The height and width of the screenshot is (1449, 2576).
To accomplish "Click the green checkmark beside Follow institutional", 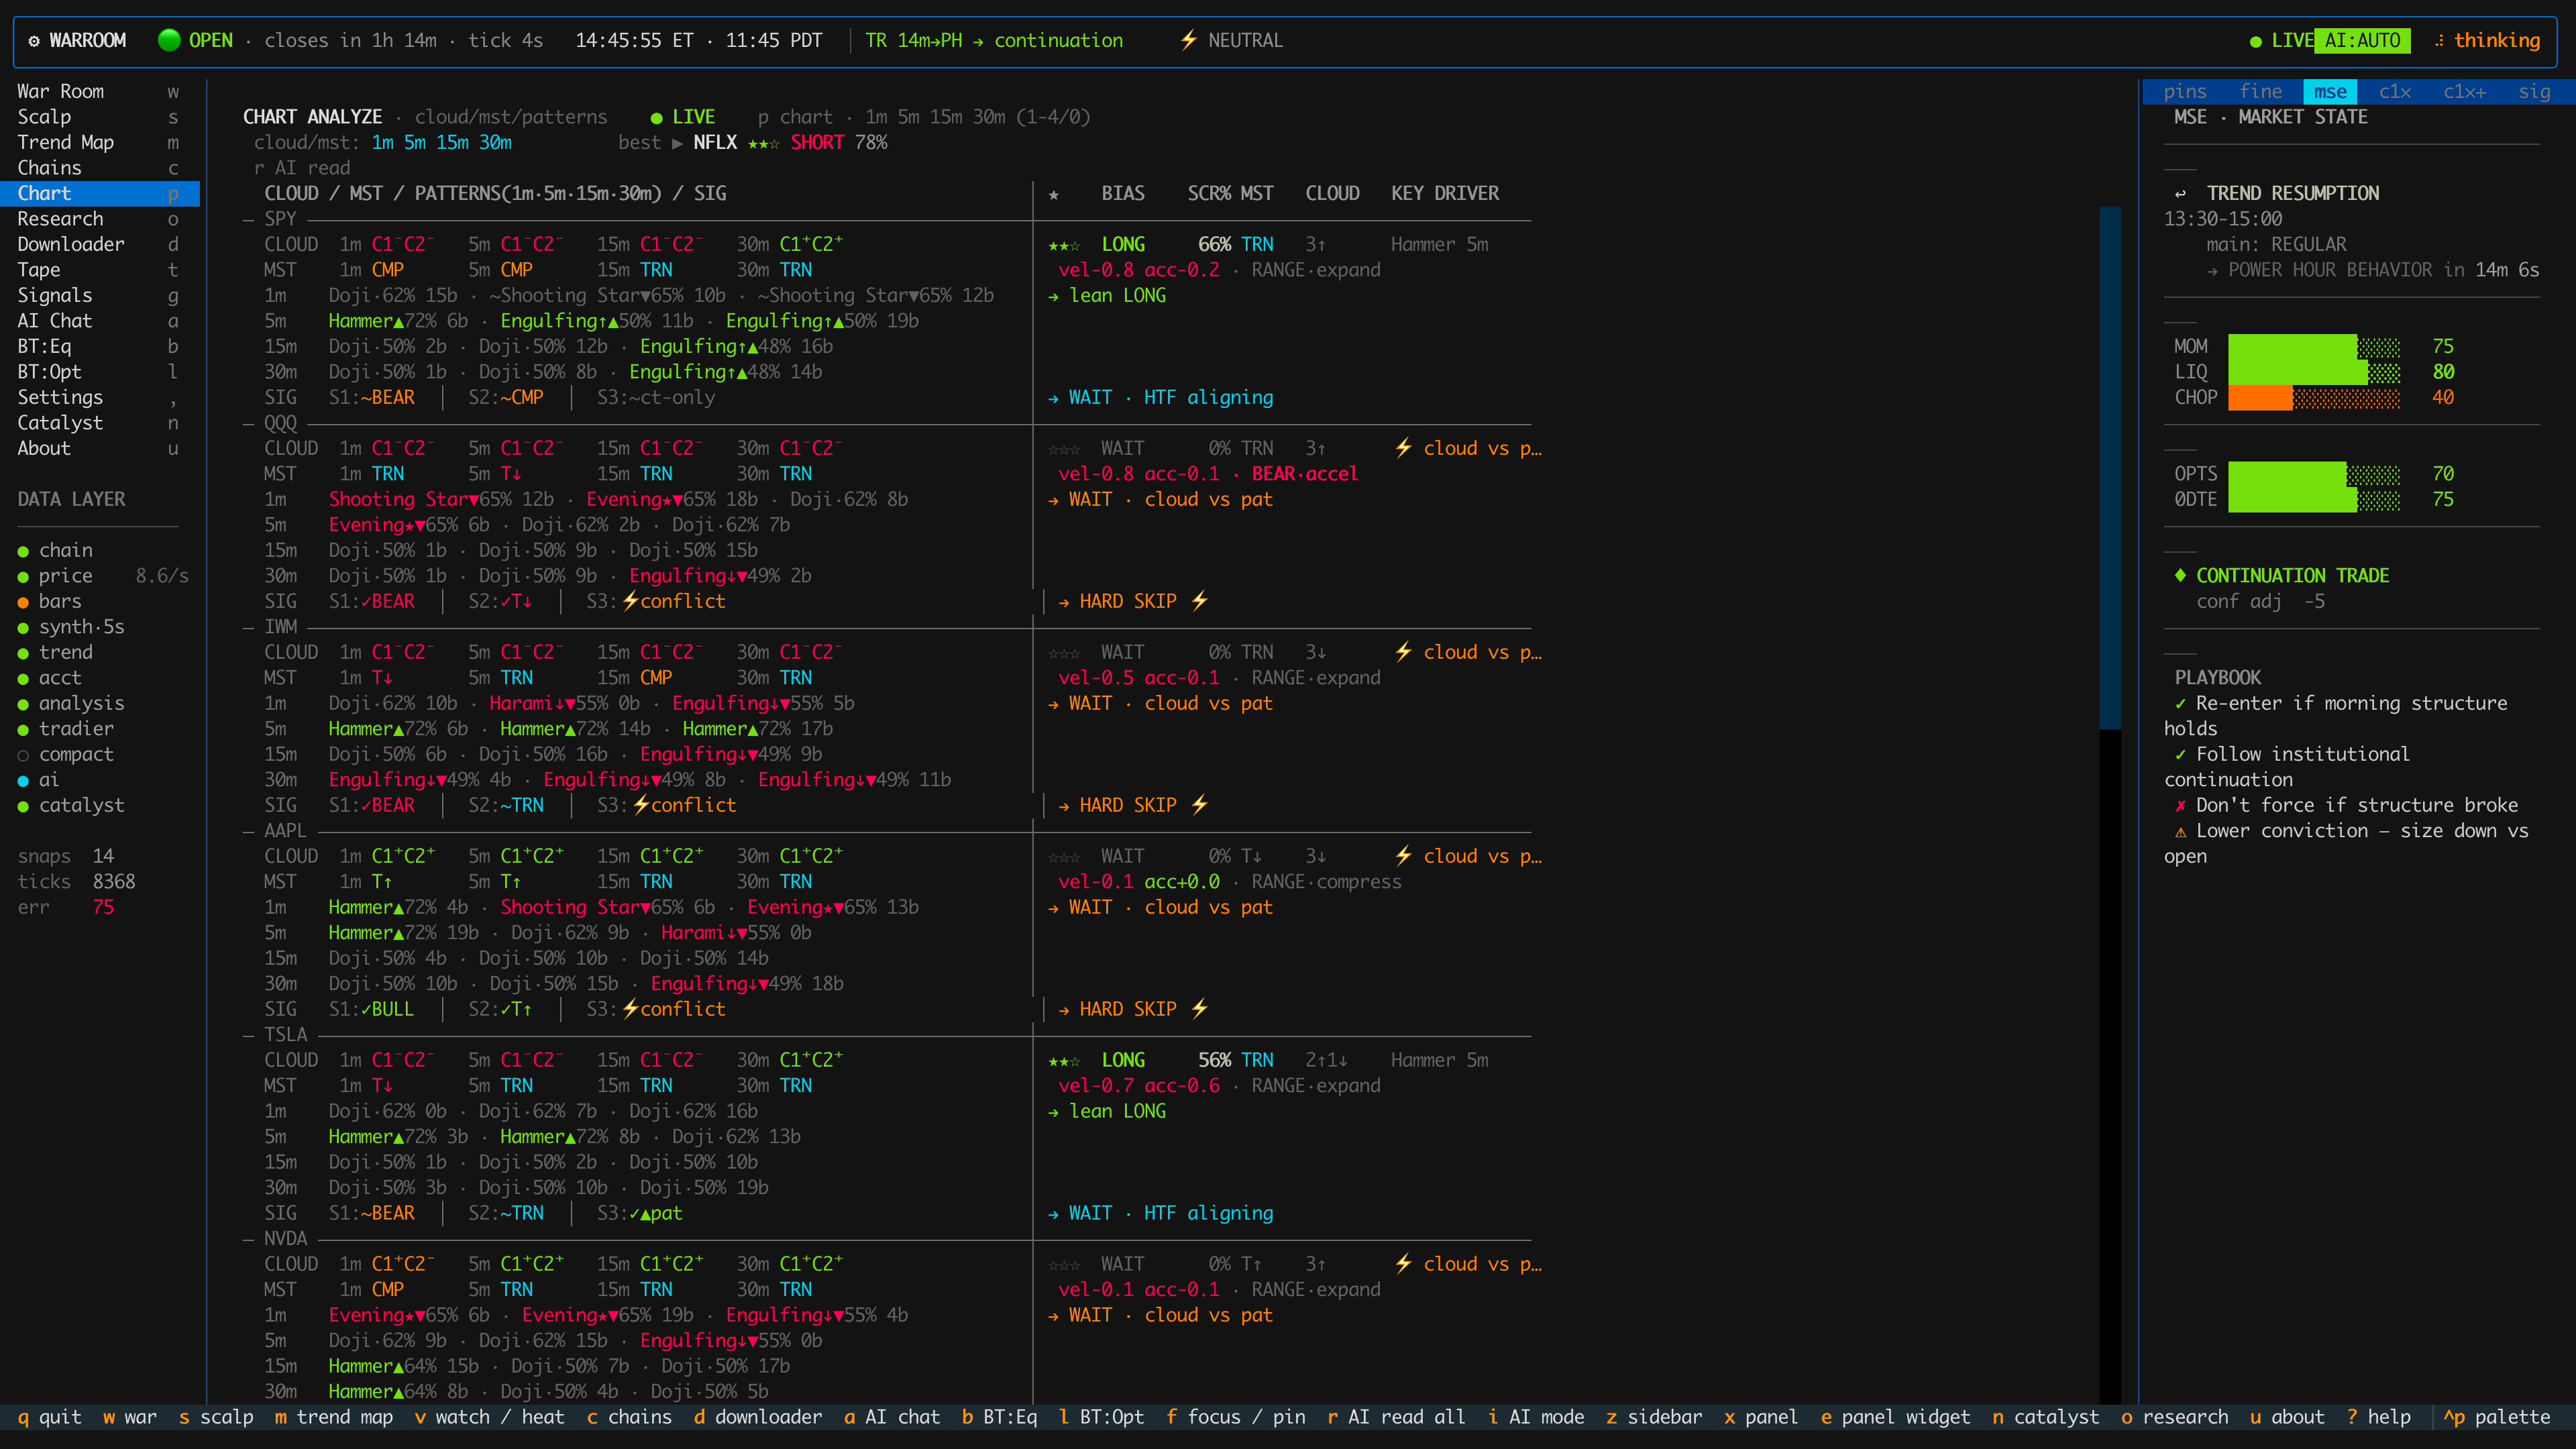I will click(2181, 755).
